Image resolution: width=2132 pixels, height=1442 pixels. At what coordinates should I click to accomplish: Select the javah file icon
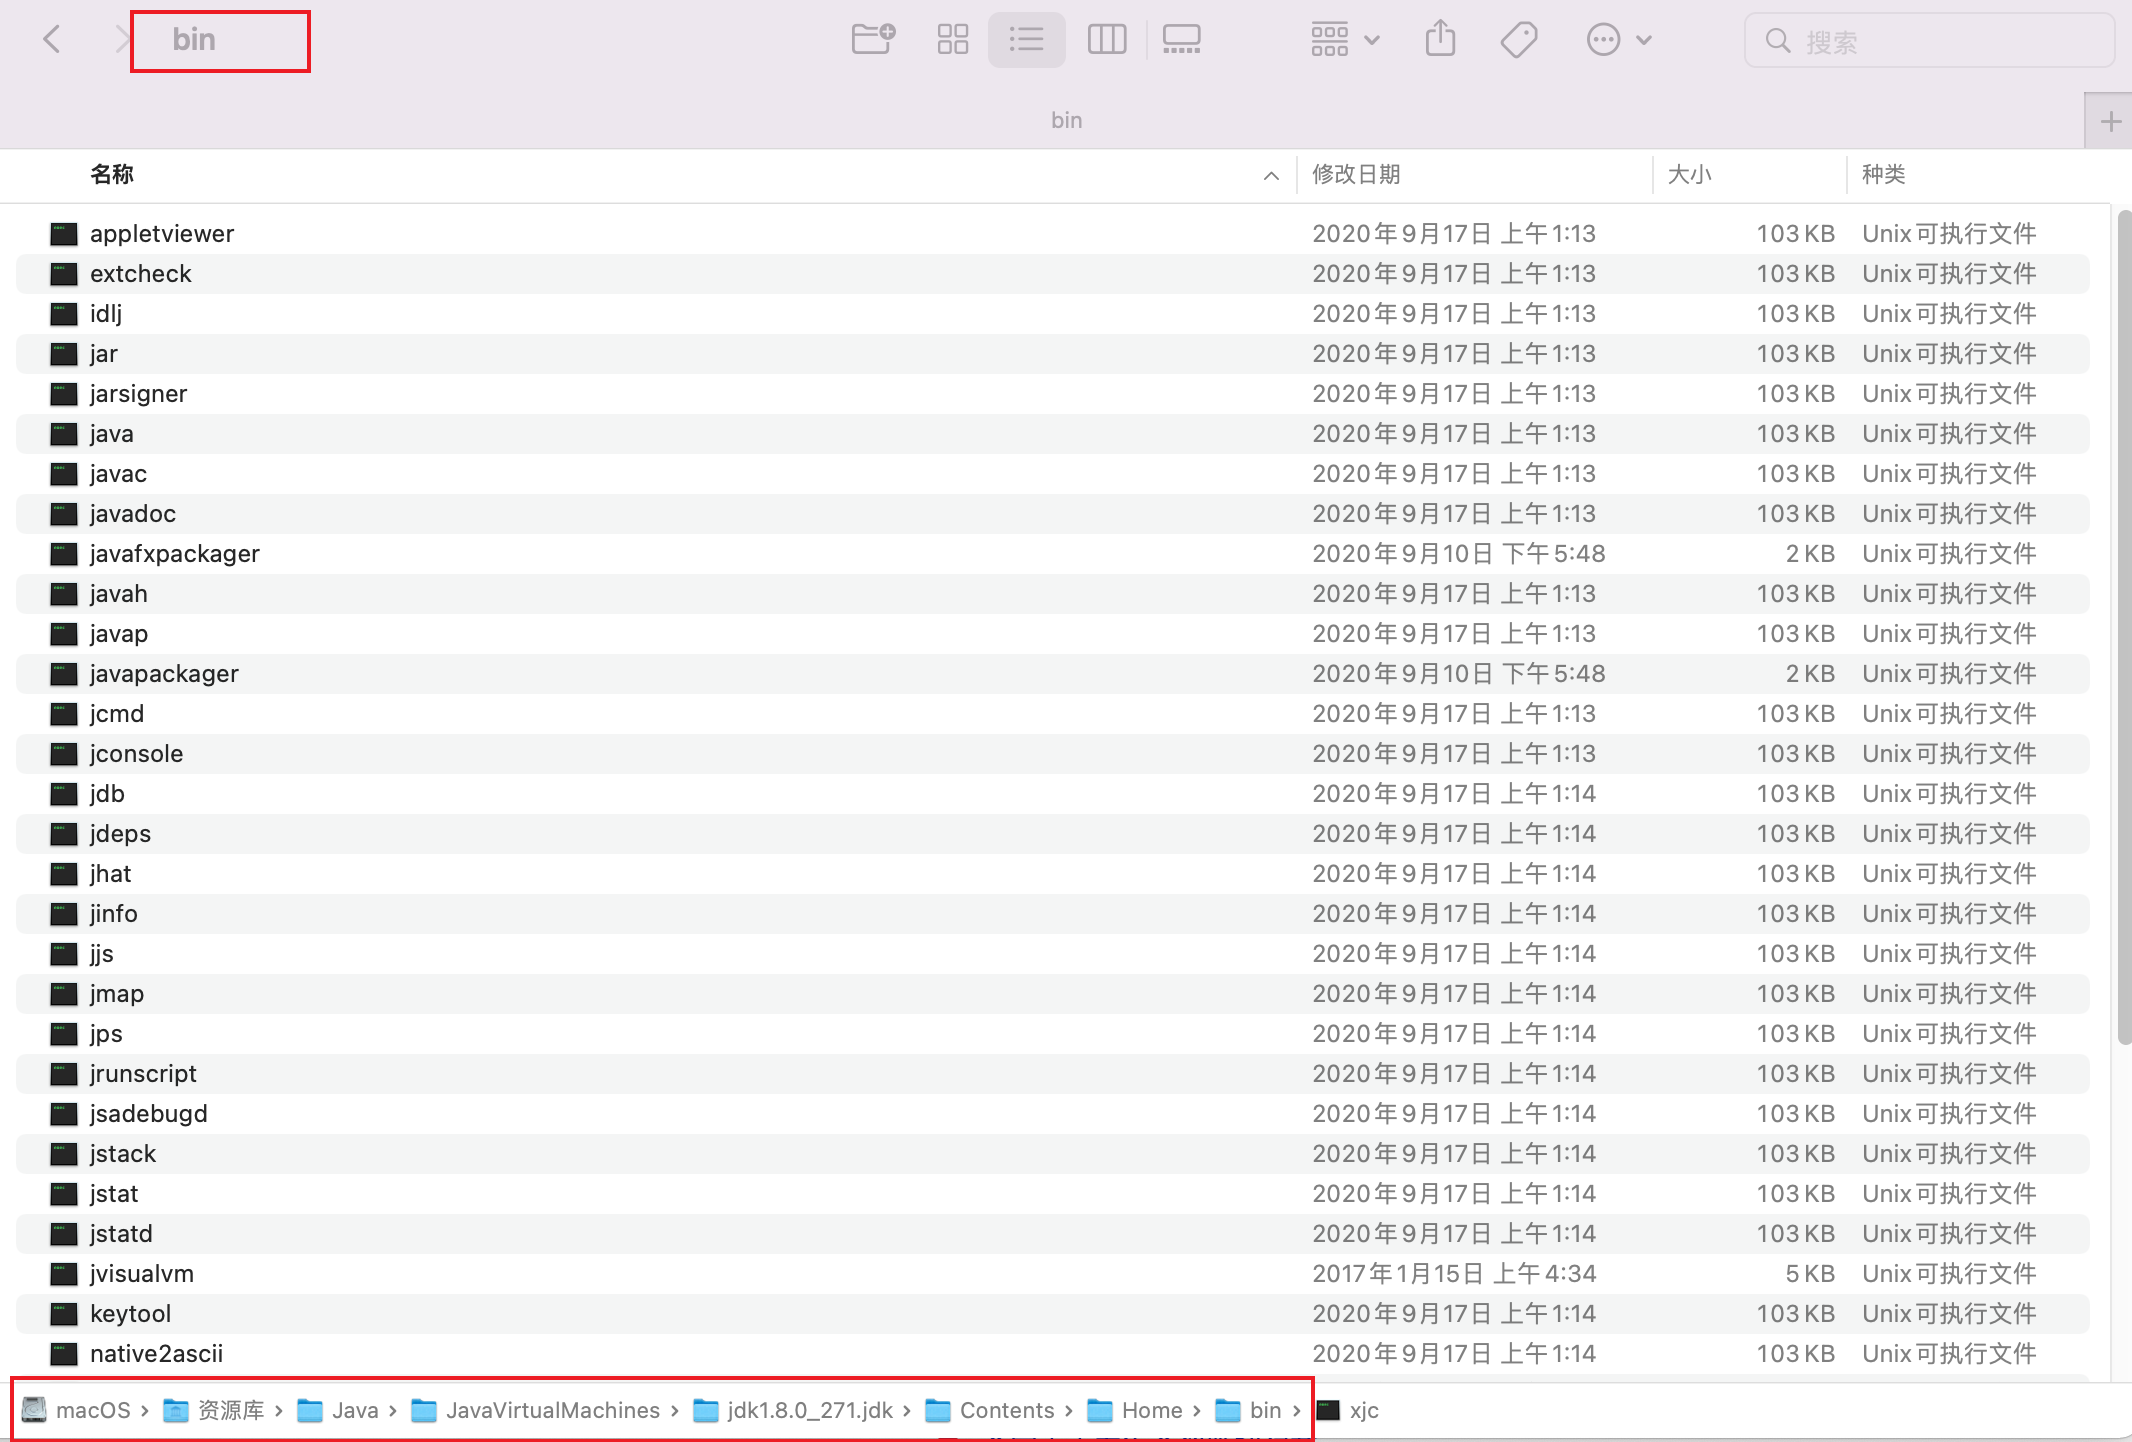(64, 594)
